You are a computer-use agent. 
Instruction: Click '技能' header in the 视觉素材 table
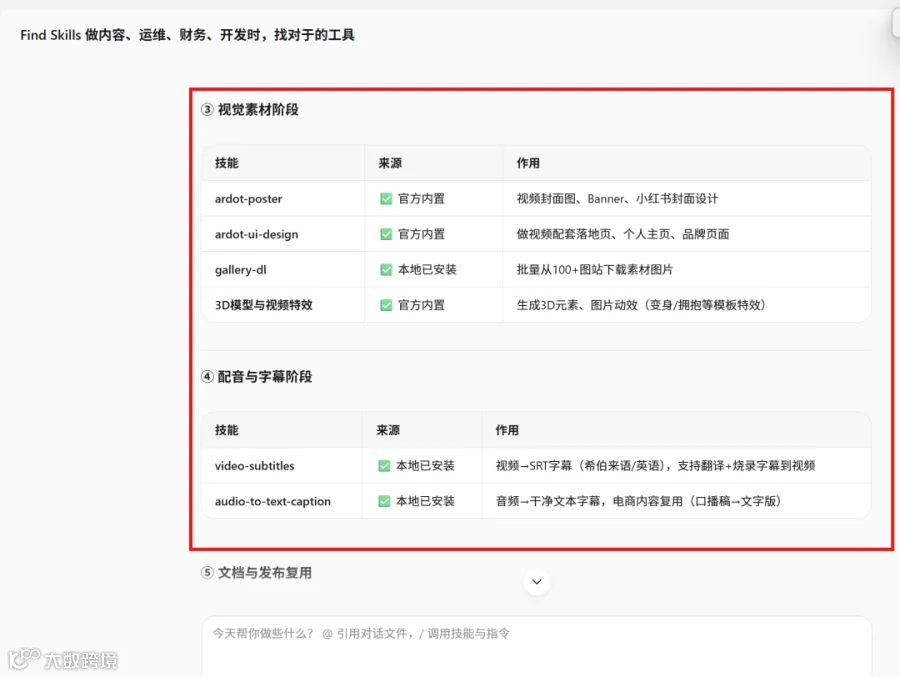[227, 163]
